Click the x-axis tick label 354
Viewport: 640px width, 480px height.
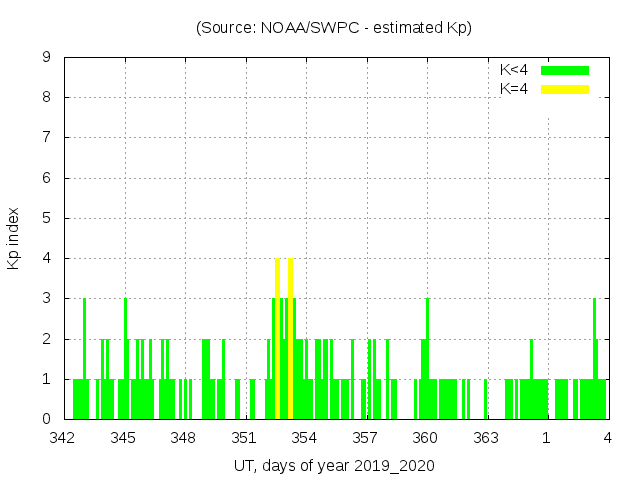click(304, 438)
